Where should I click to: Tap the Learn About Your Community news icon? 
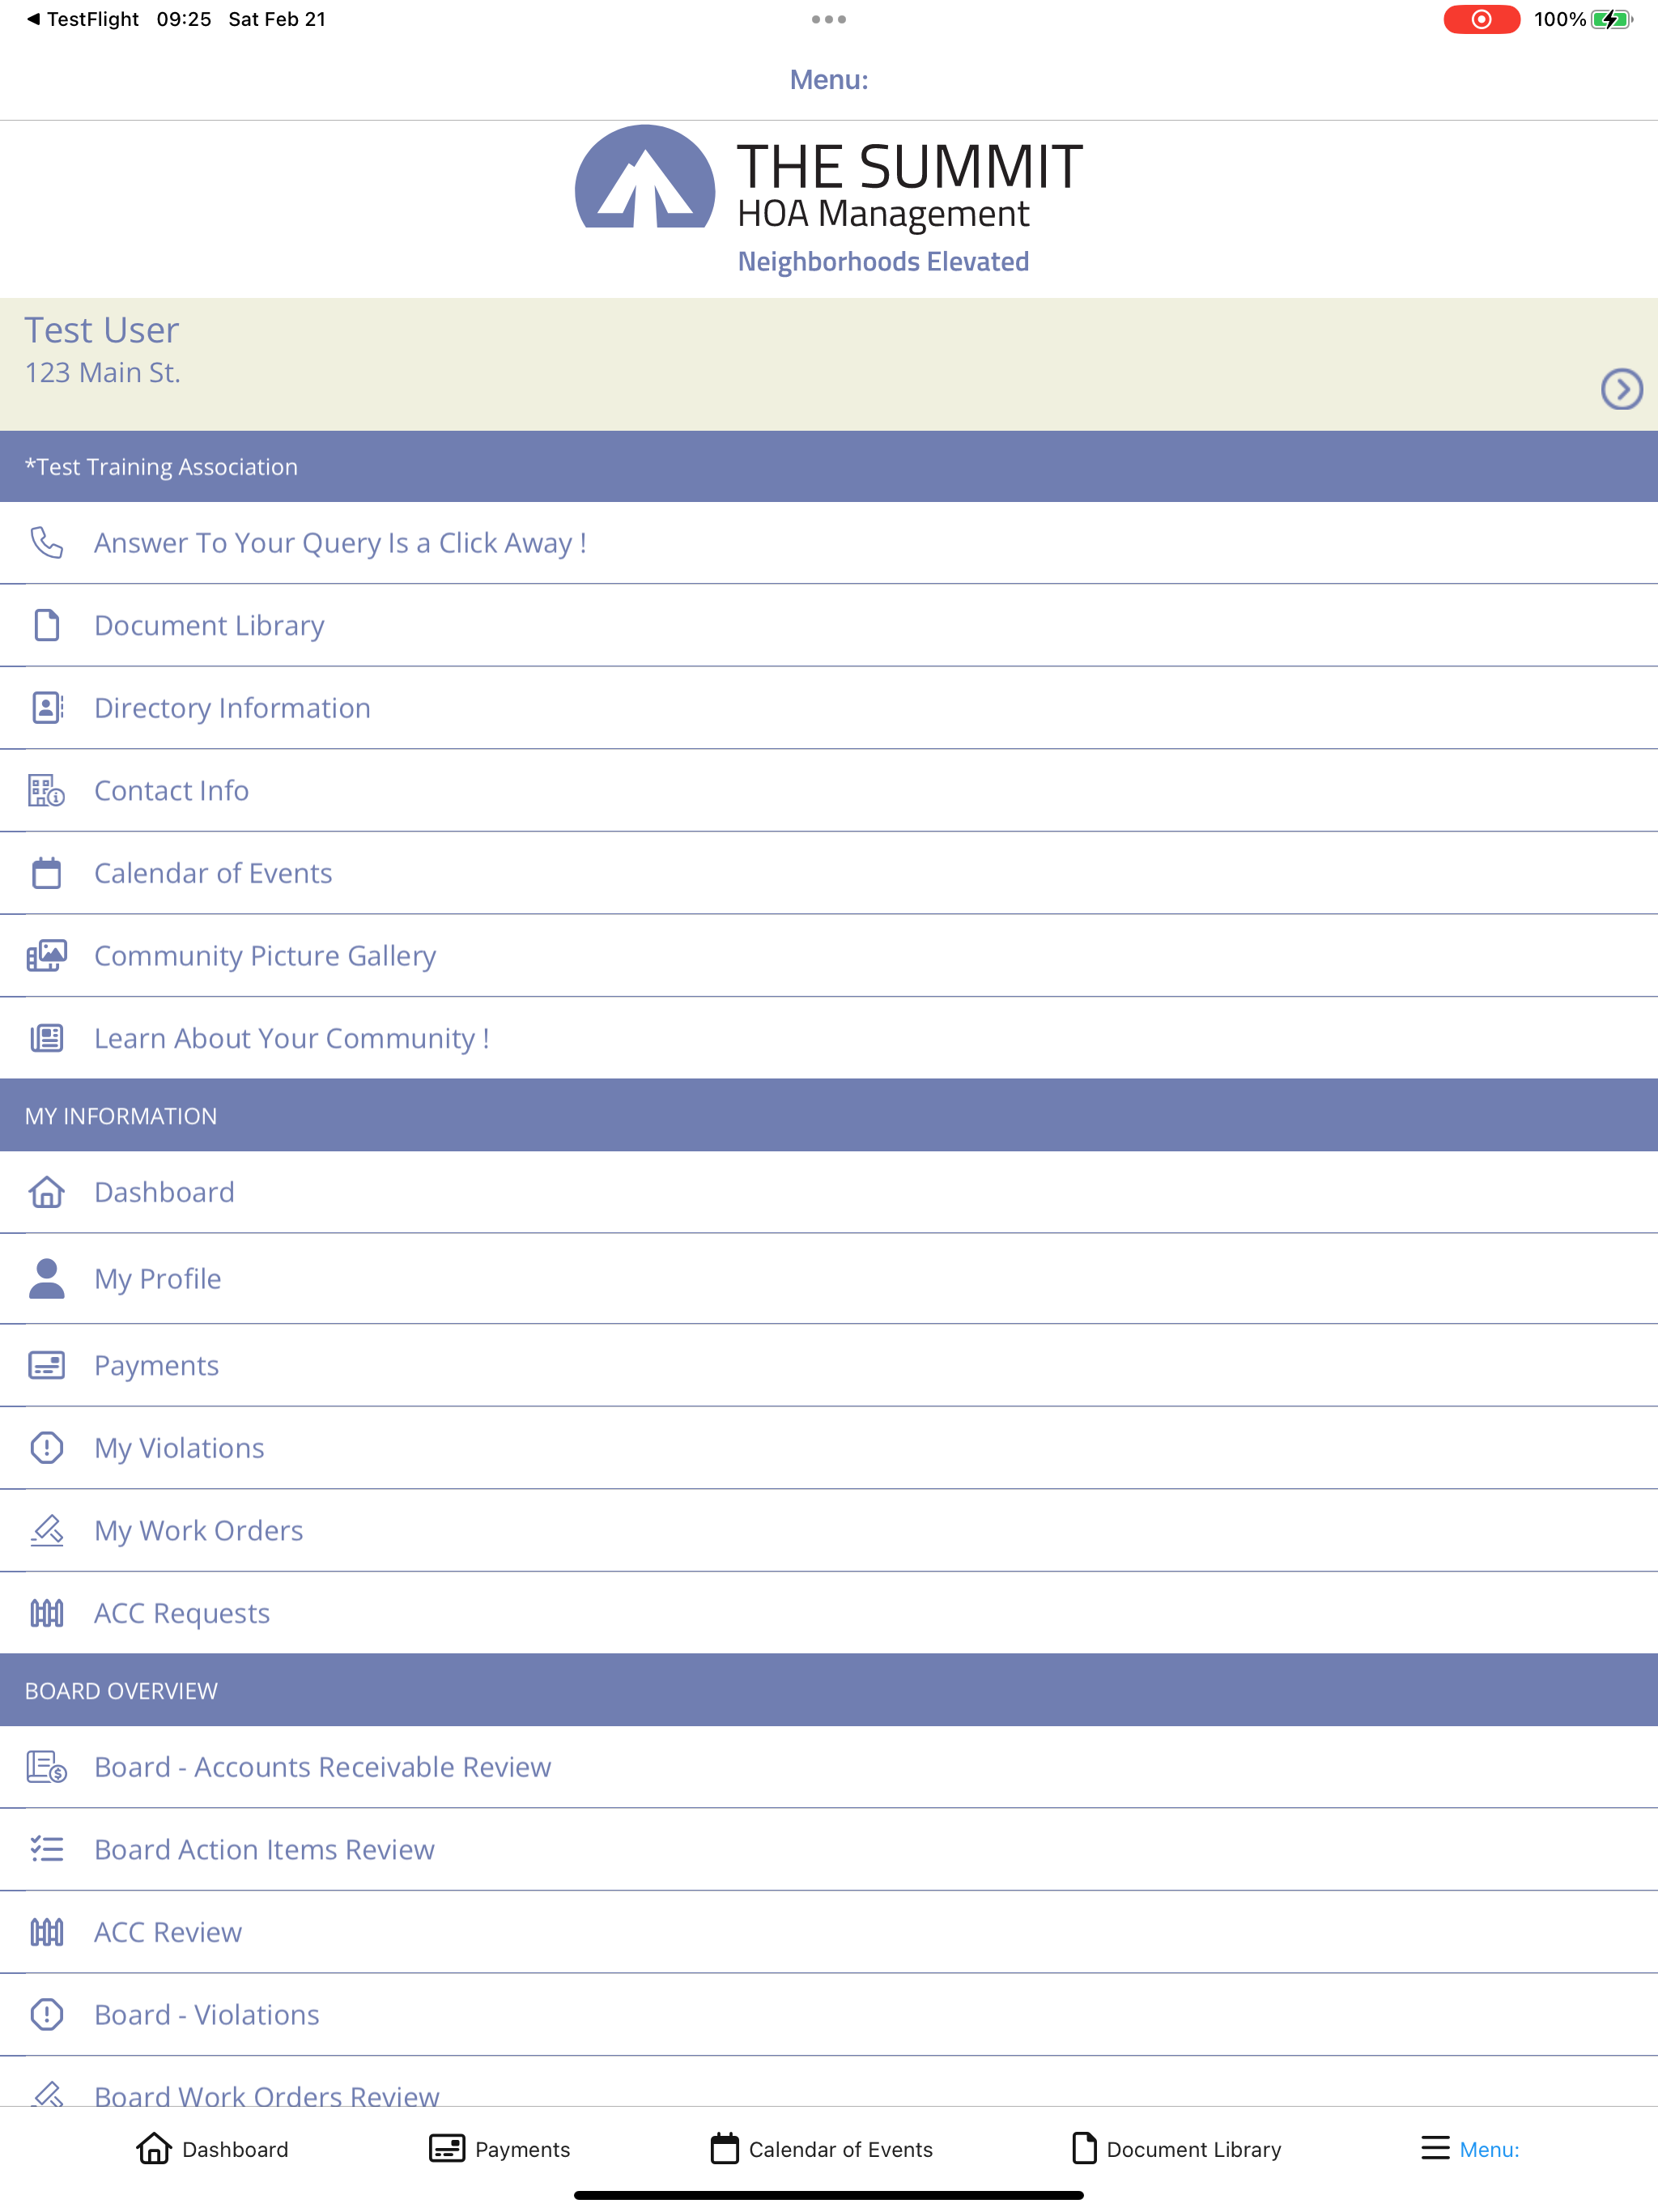pyautogui.click(x=46, y=1038)
